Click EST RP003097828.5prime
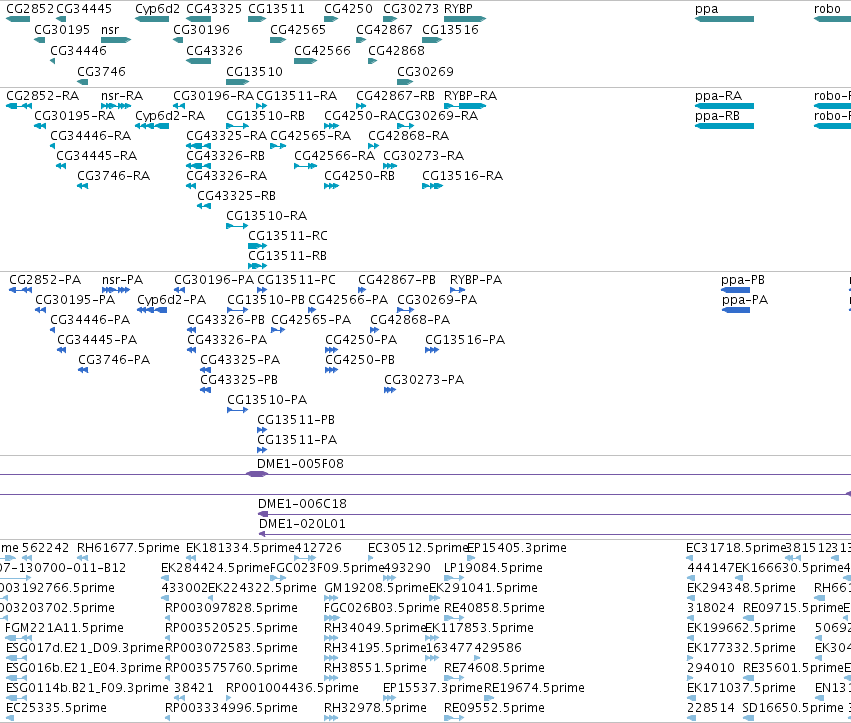 click(x=231, y=608)
